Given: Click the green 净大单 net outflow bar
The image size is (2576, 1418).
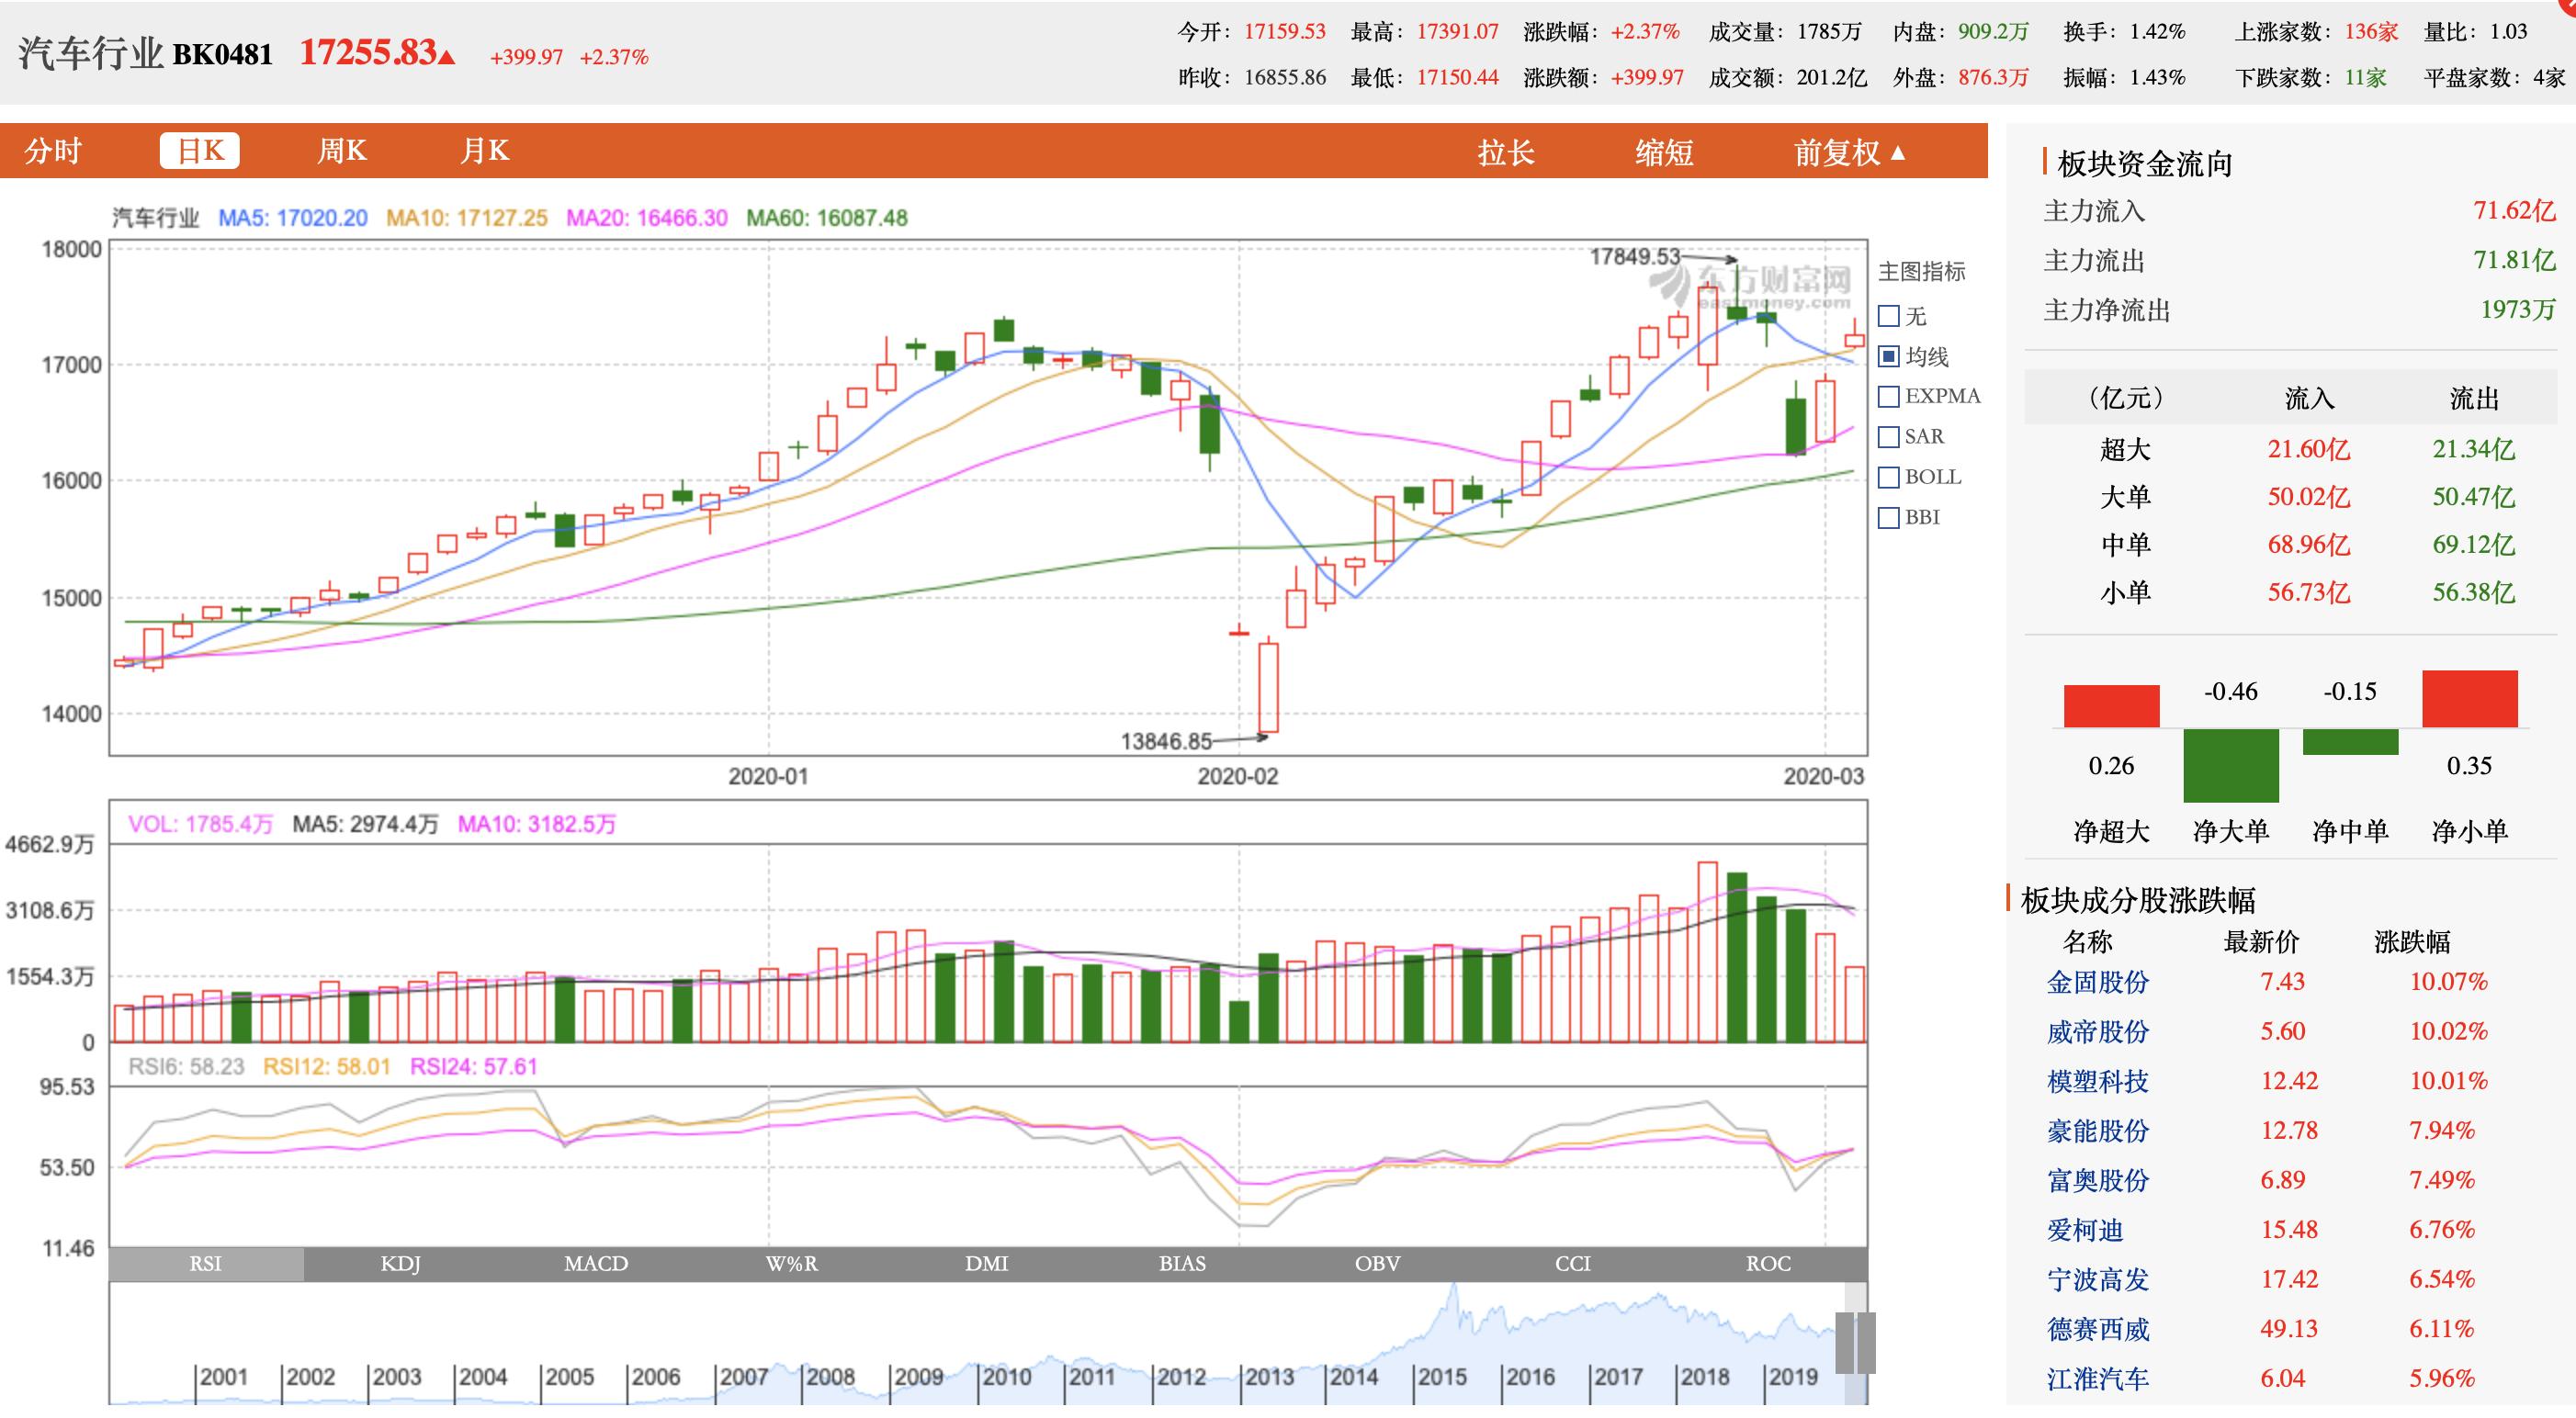Looking at the screenshot, I should pyautogui.click(x=2231, y=765).
